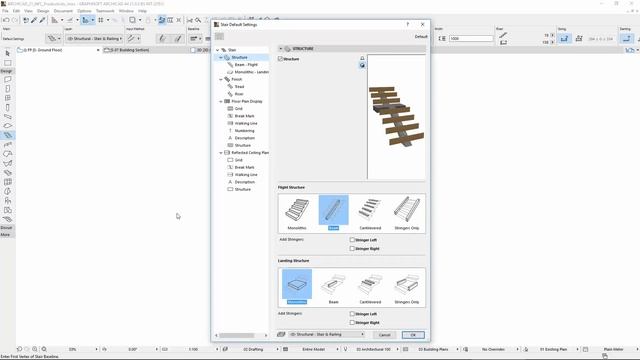Open the File menu
Screen dimensions: 640x360
[5, 11]
